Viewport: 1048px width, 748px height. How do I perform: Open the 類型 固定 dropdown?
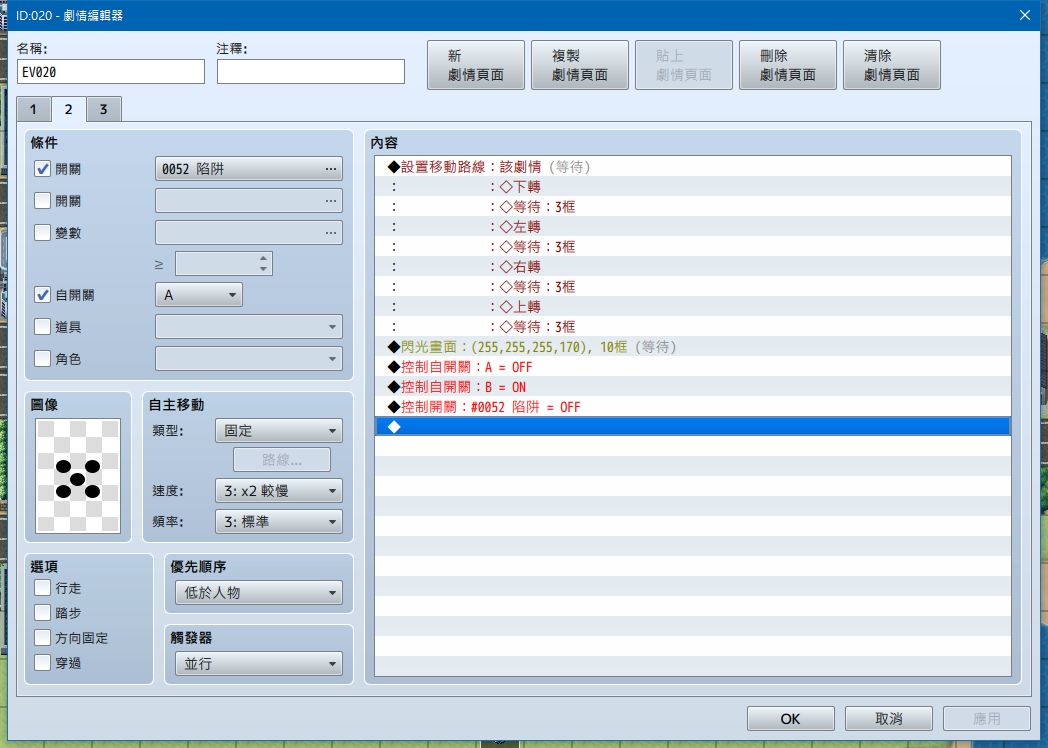279,431
